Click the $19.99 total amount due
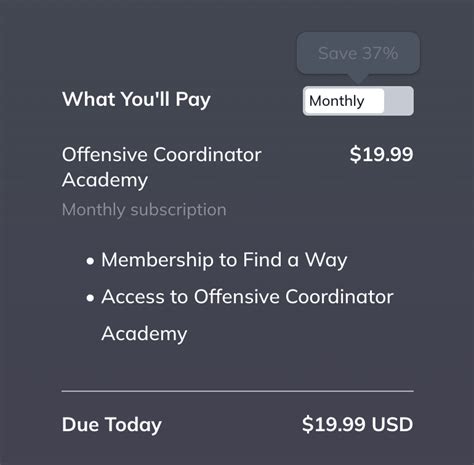Image resolution: width=474 pixels, height=465 pixels. point(333,425)
